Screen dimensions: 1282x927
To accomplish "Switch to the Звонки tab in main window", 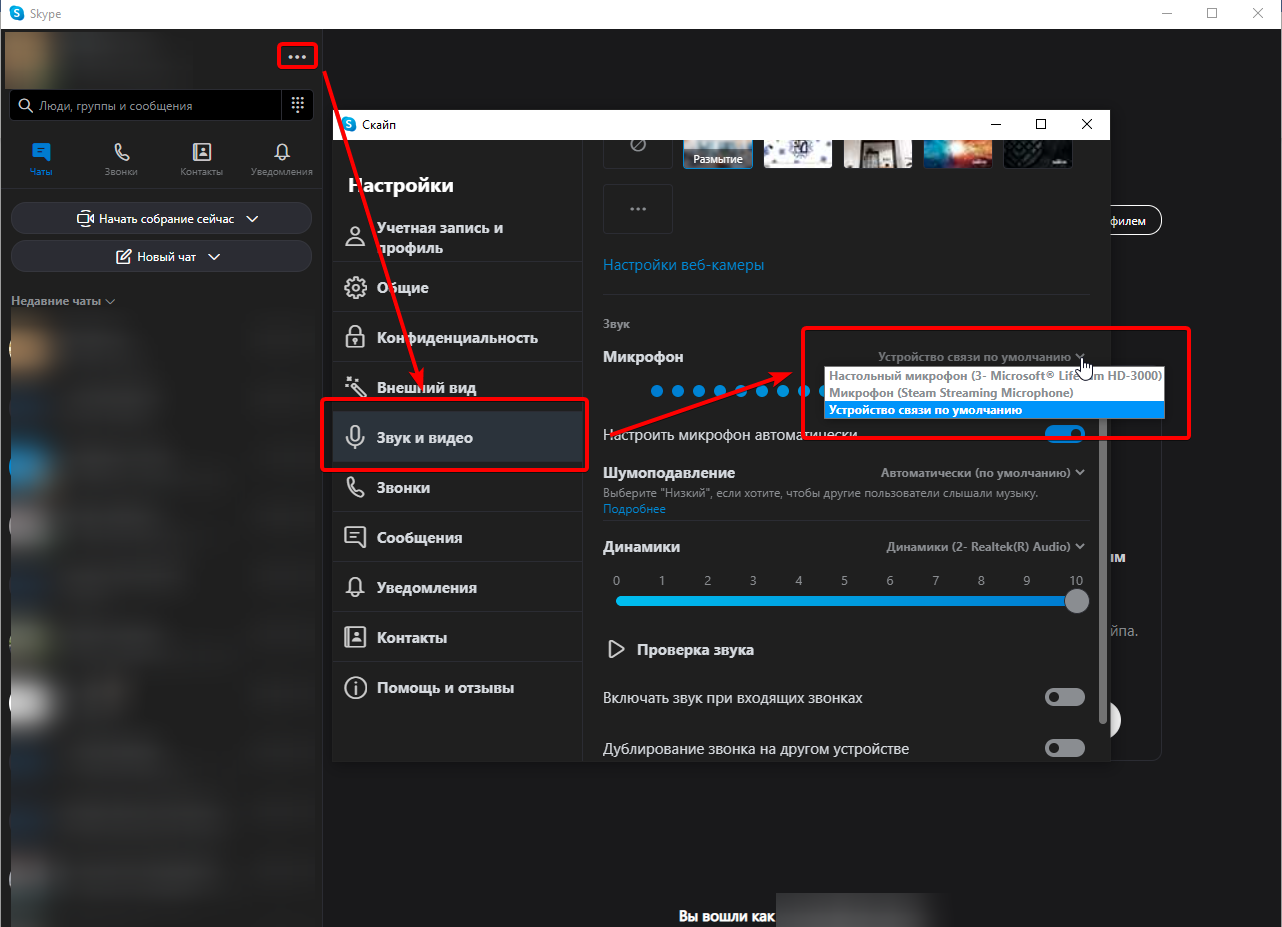I will (121, 159).
